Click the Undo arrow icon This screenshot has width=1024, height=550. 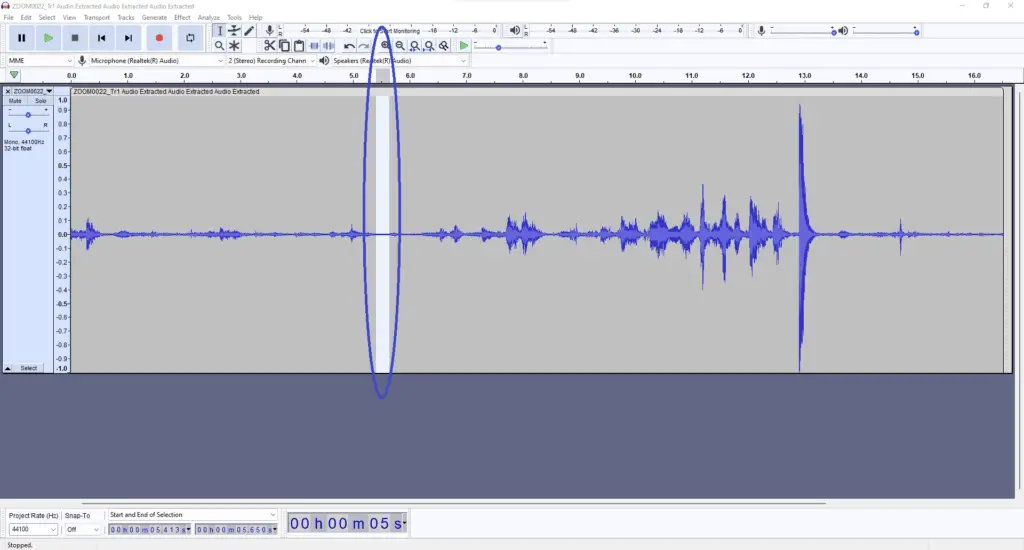[349, 46]
